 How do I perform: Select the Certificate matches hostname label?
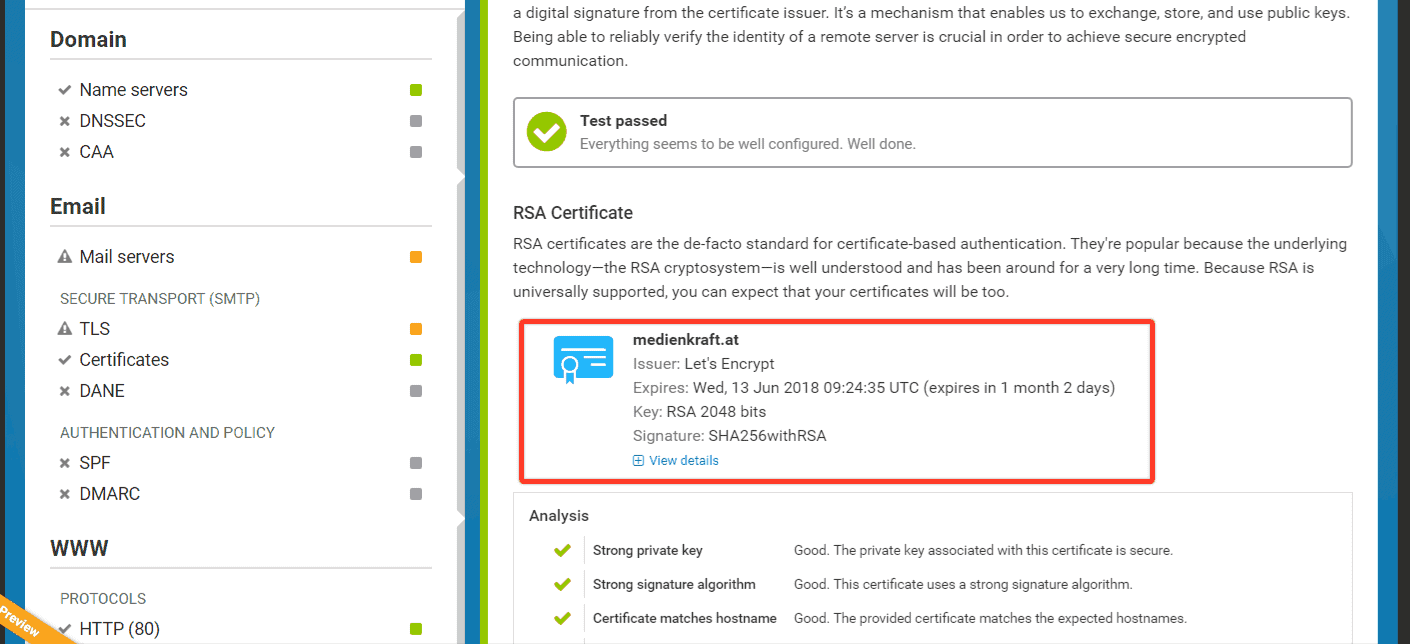point(685,618)
